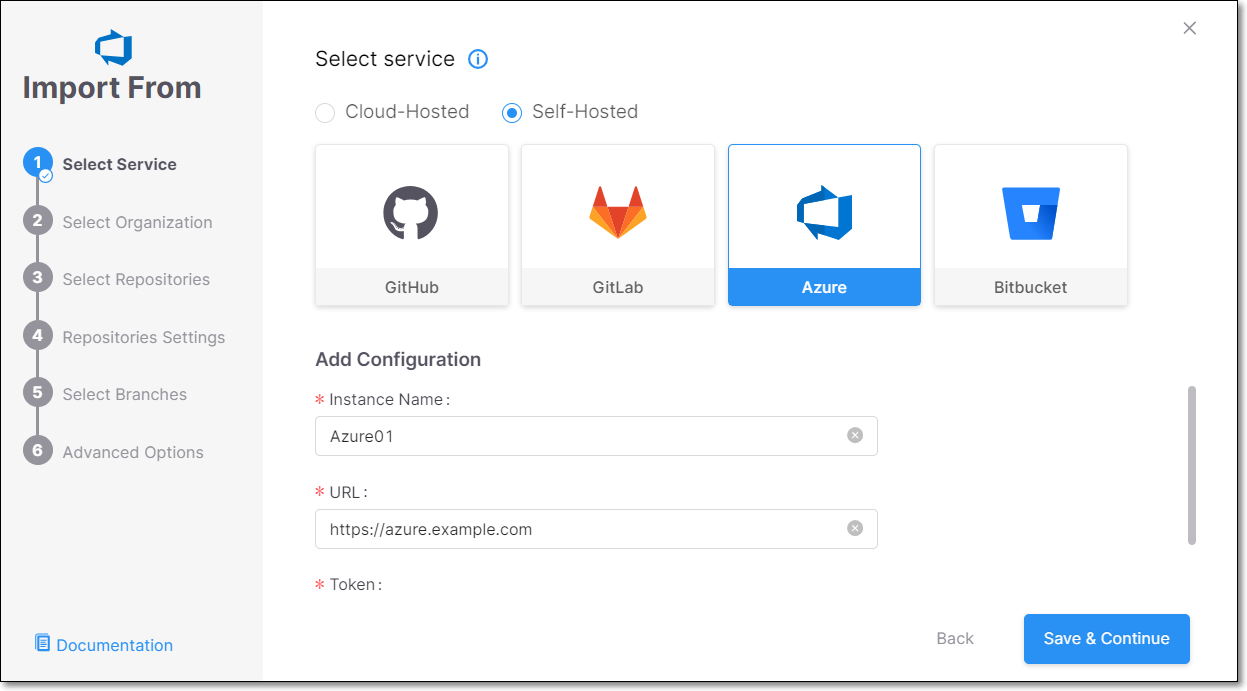The image size is (1247, 691).
Task: Go to step 5 Select Branches
Action: [106, 394]
